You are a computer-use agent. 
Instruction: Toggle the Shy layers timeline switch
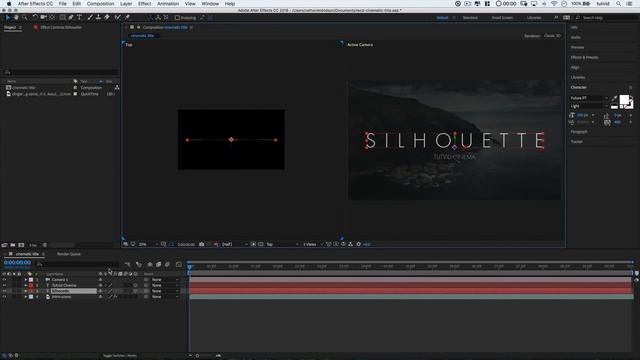click(x=149, y=264)
